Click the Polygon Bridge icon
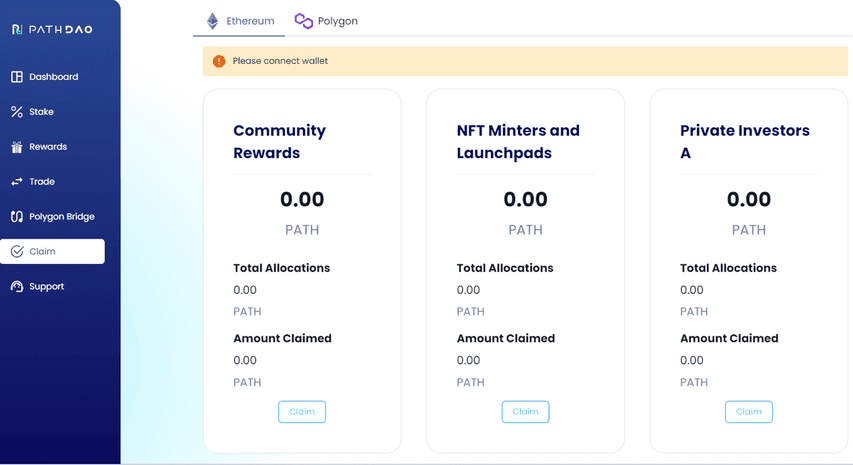Image resolution: width=853 pixels, height=465 pixels. [17, 216]
